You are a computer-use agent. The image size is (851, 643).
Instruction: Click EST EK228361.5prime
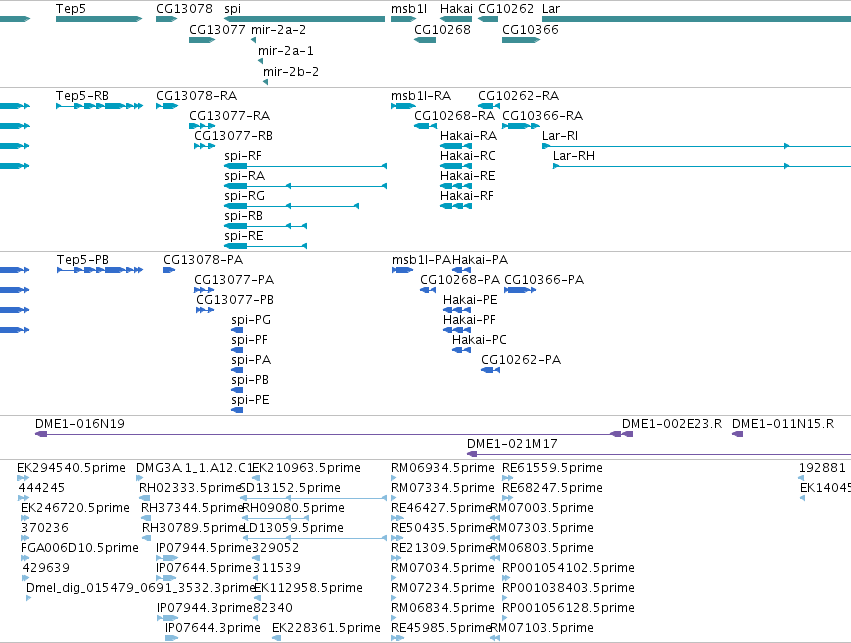277,638
